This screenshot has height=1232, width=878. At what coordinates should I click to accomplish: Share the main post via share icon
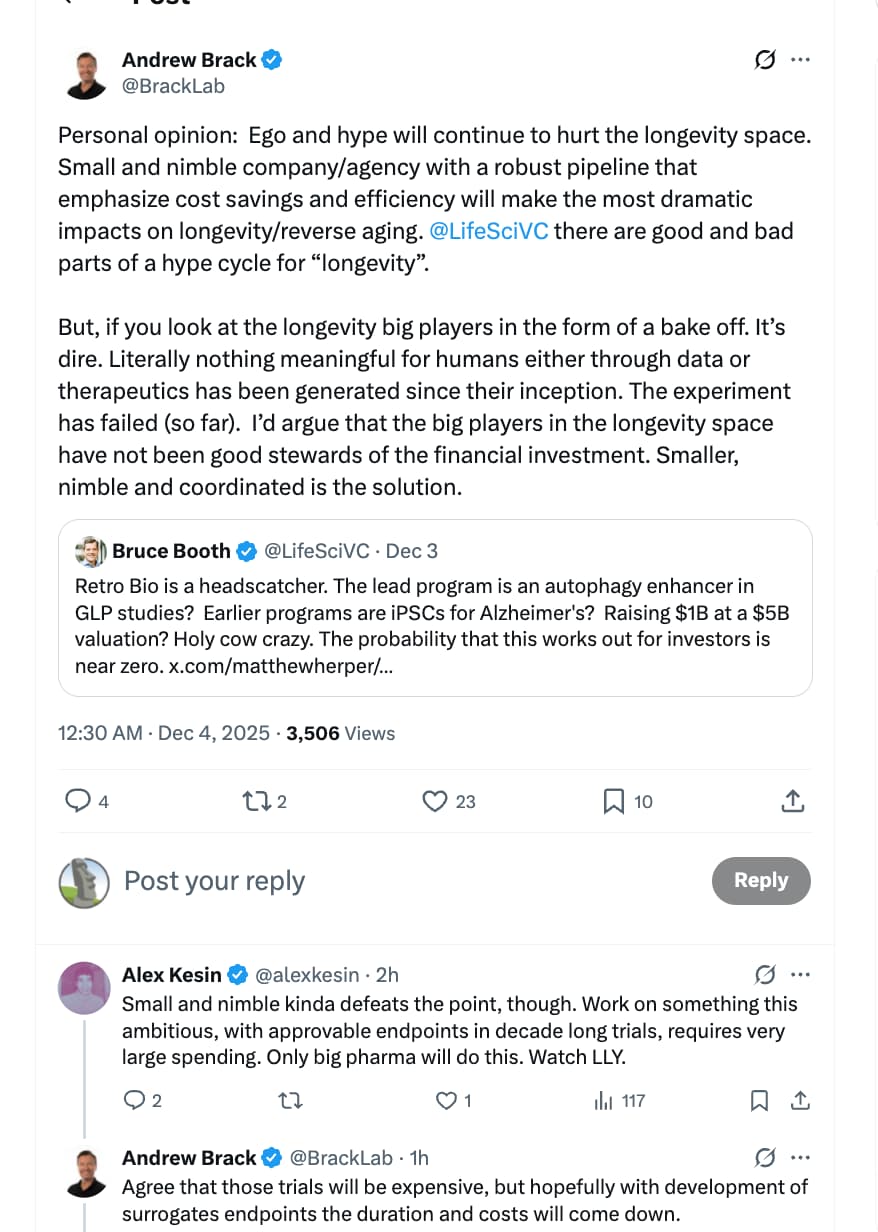tap(791, 801)
